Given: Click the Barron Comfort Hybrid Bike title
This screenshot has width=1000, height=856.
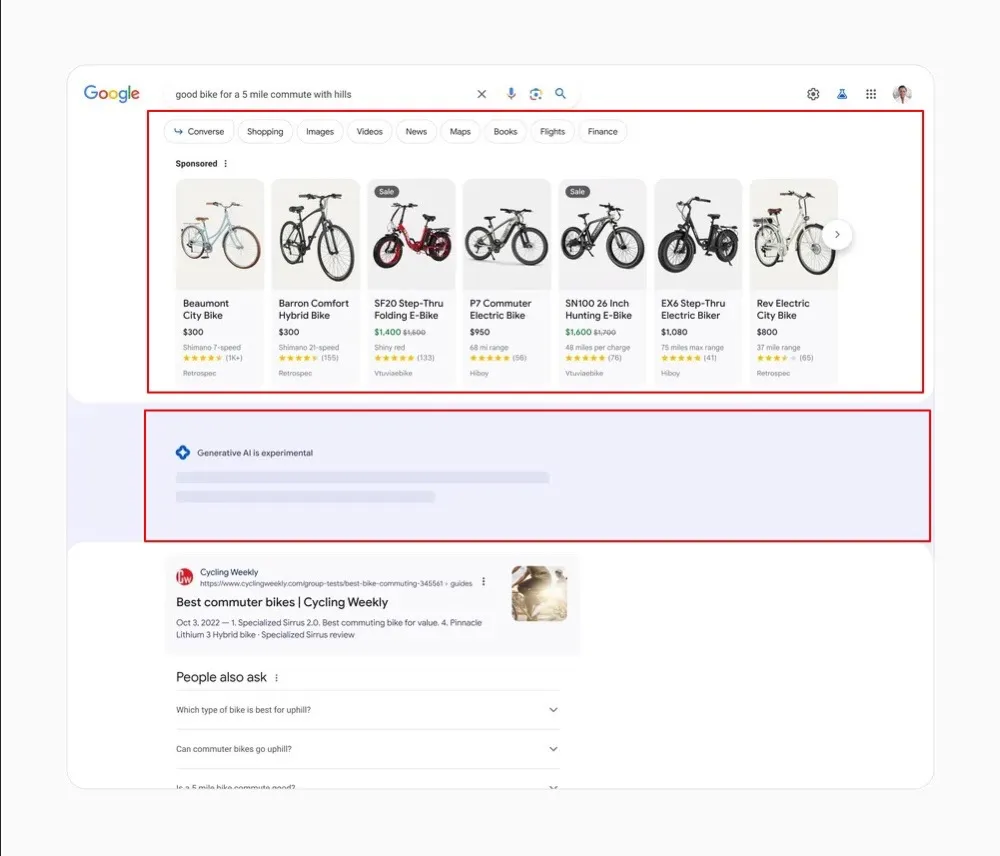Looking at the screenshot, I should (313, 309).
